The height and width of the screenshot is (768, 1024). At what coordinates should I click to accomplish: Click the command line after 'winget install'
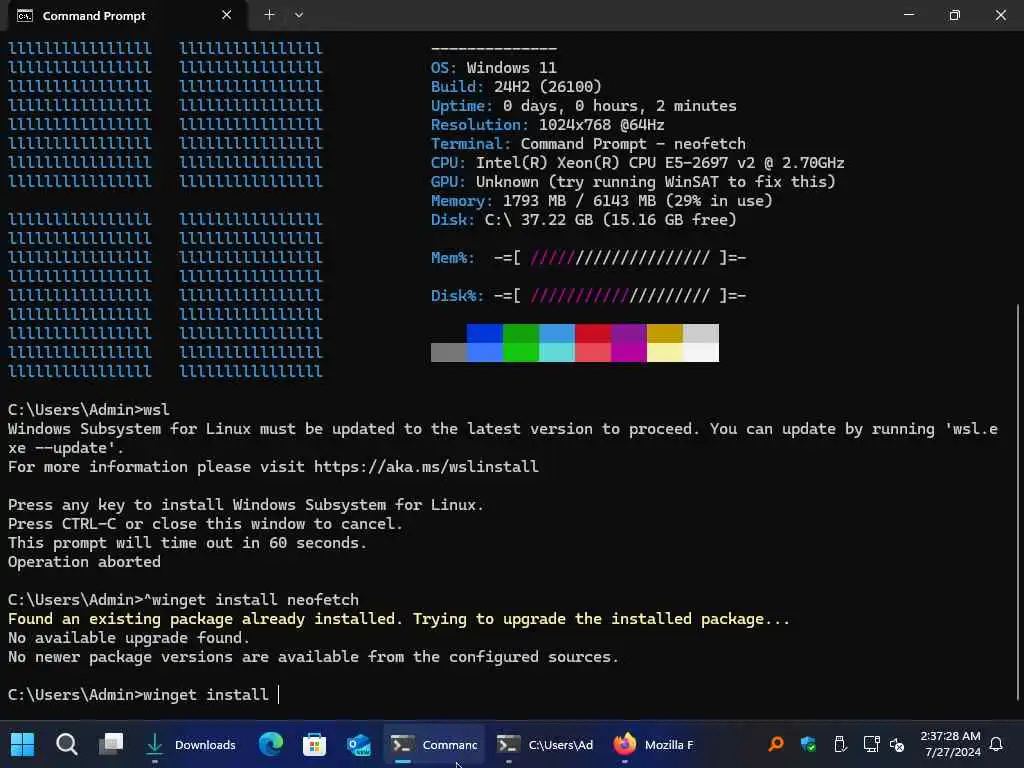278,694
